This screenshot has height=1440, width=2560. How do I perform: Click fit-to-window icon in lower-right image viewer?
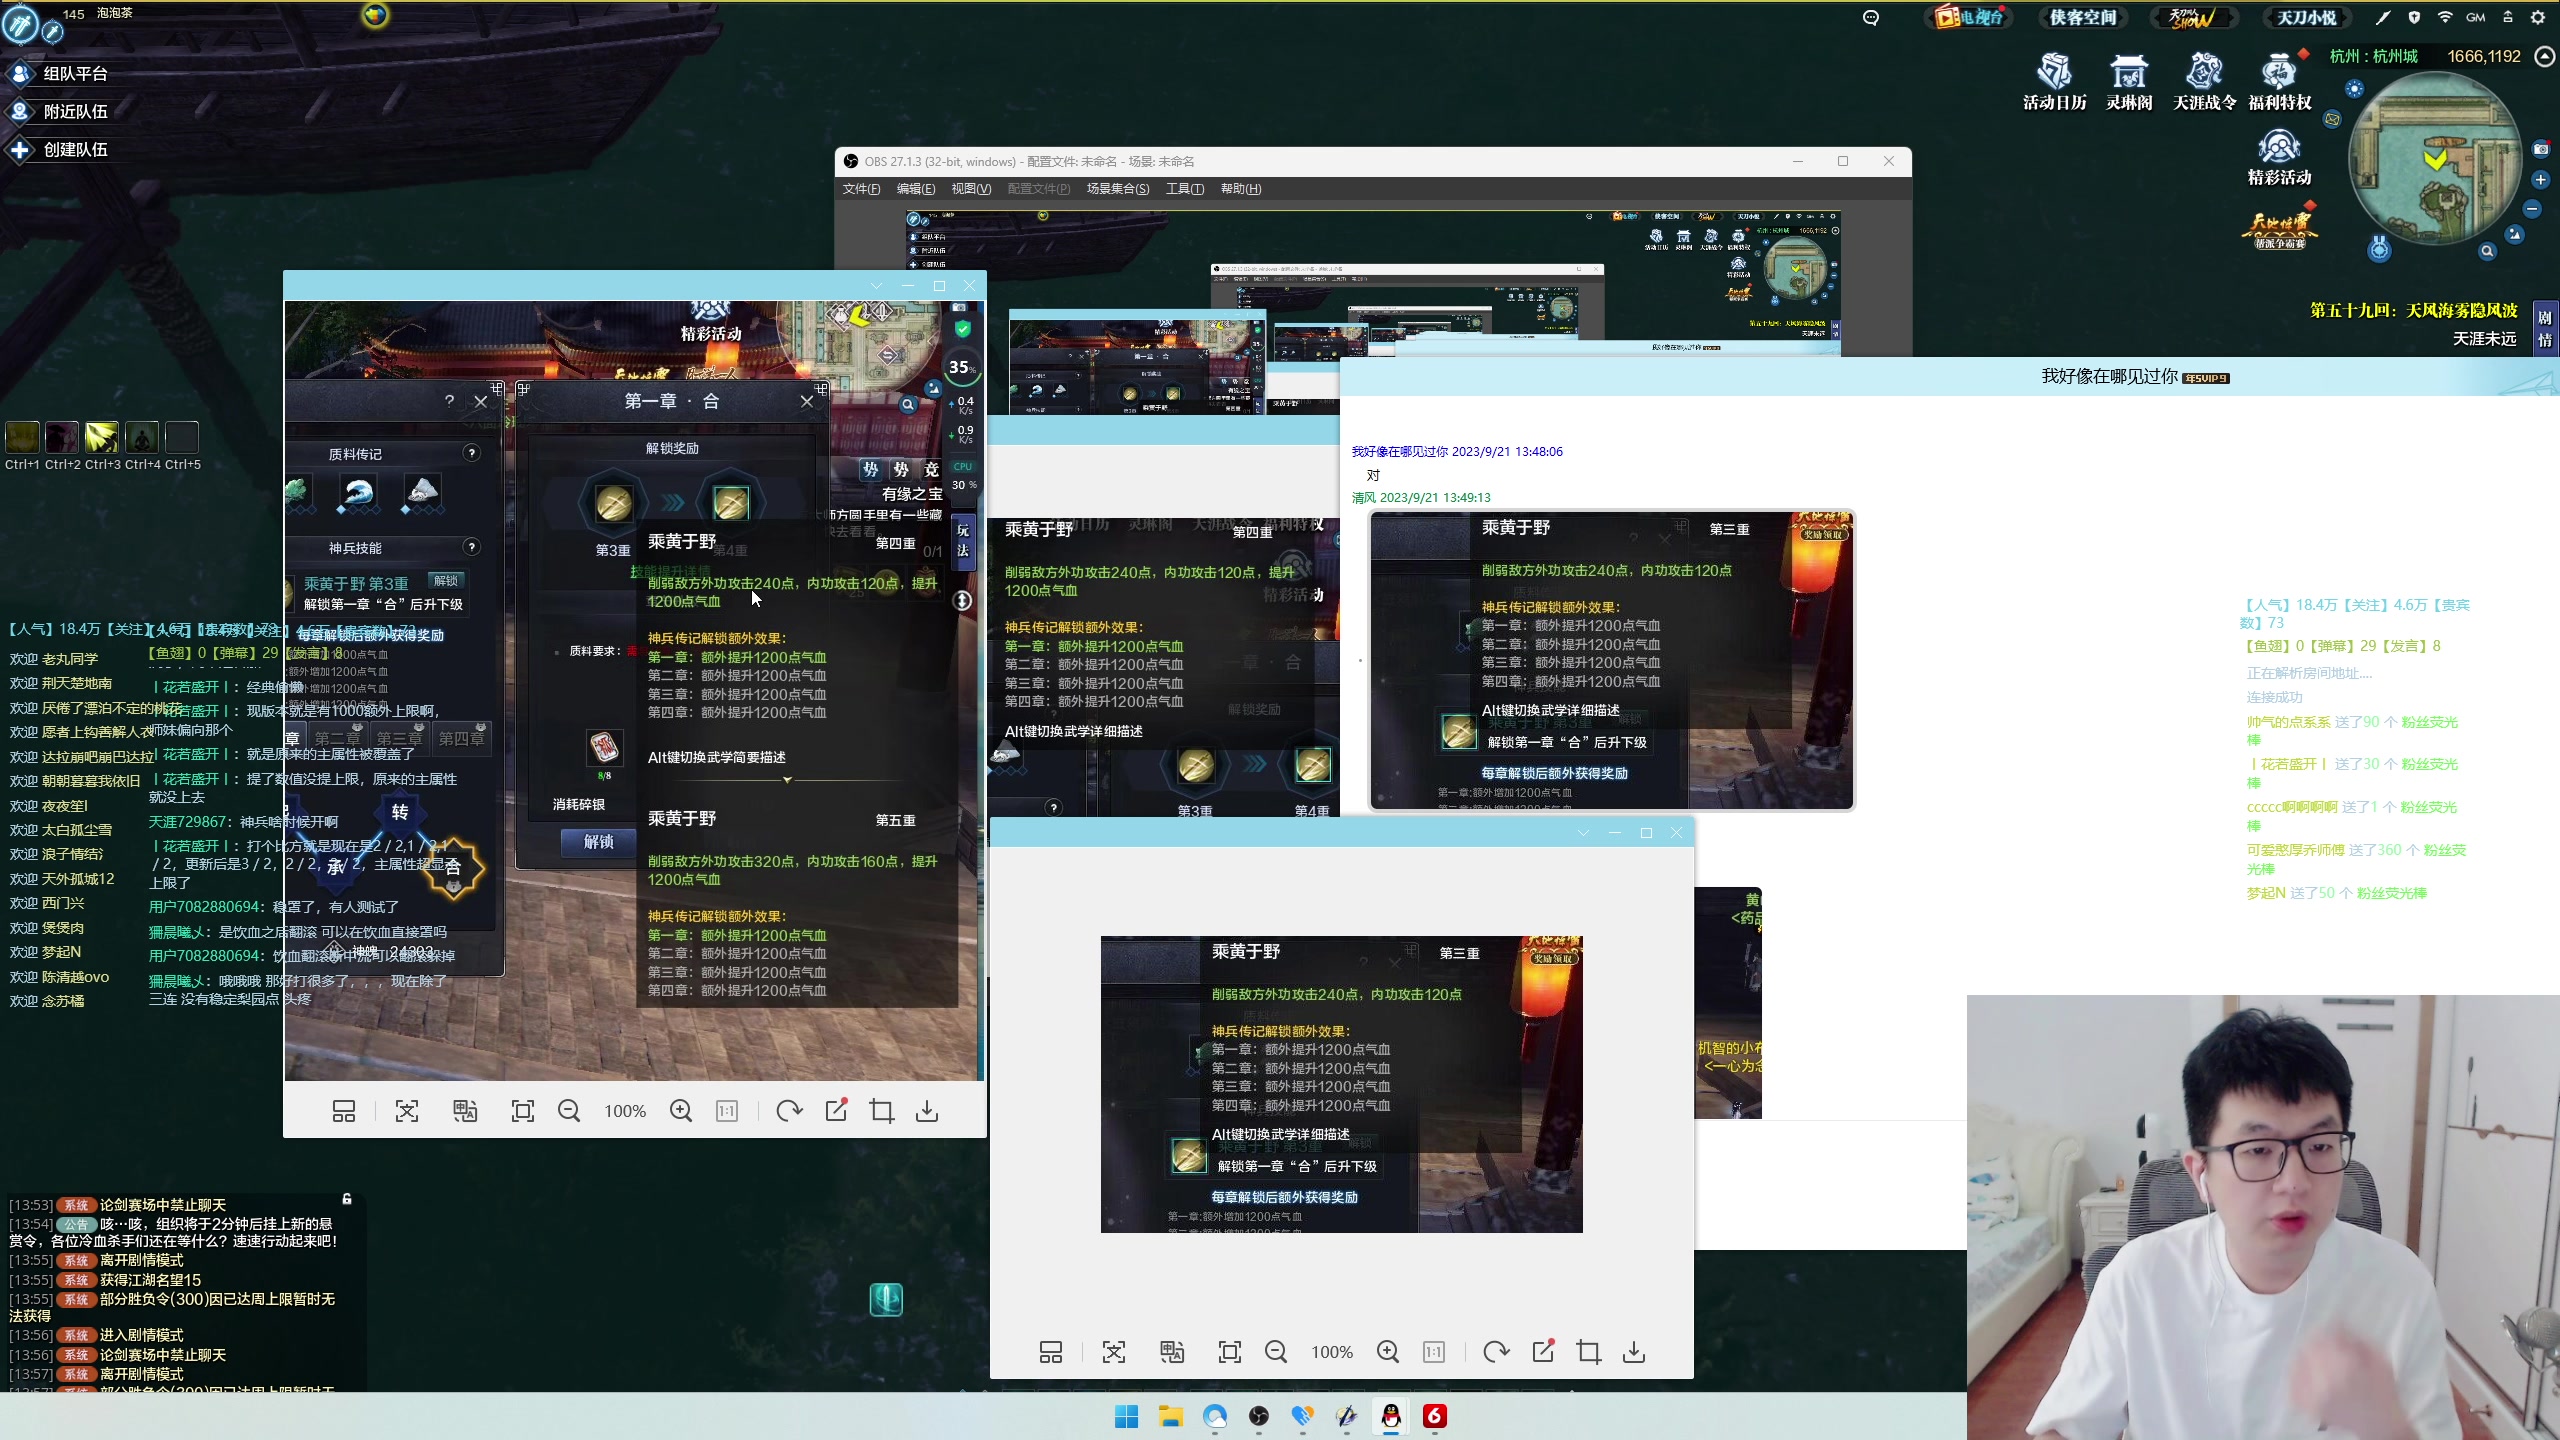point(1230,1352)
